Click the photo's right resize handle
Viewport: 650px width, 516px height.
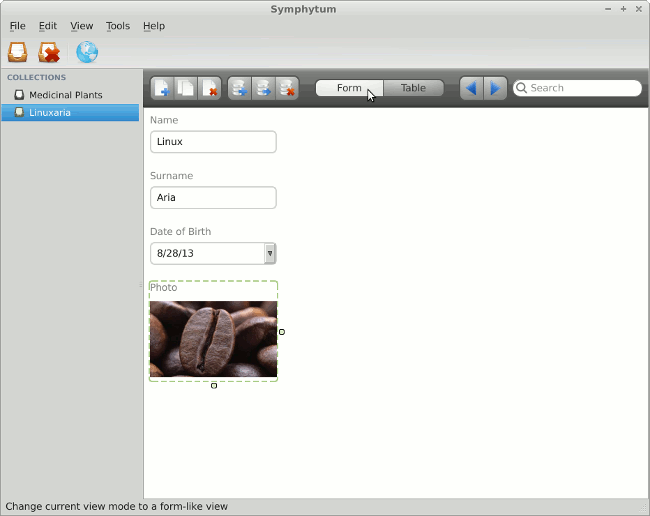[282, 332]
